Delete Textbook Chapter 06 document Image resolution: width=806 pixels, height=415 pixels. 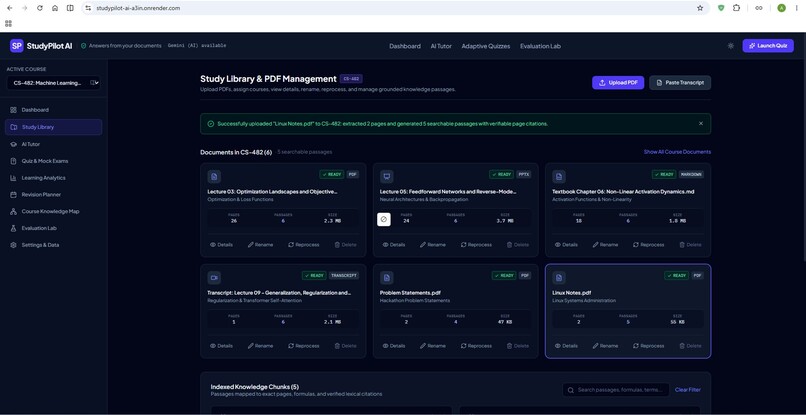(690, 245)
